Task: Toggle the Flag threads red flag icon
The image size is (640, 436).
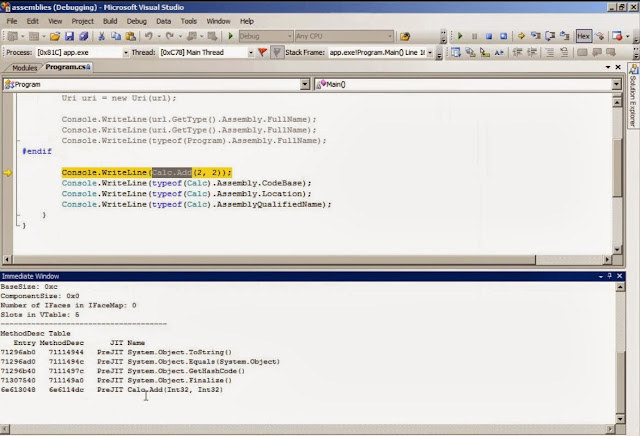Action: coord(262,52)
